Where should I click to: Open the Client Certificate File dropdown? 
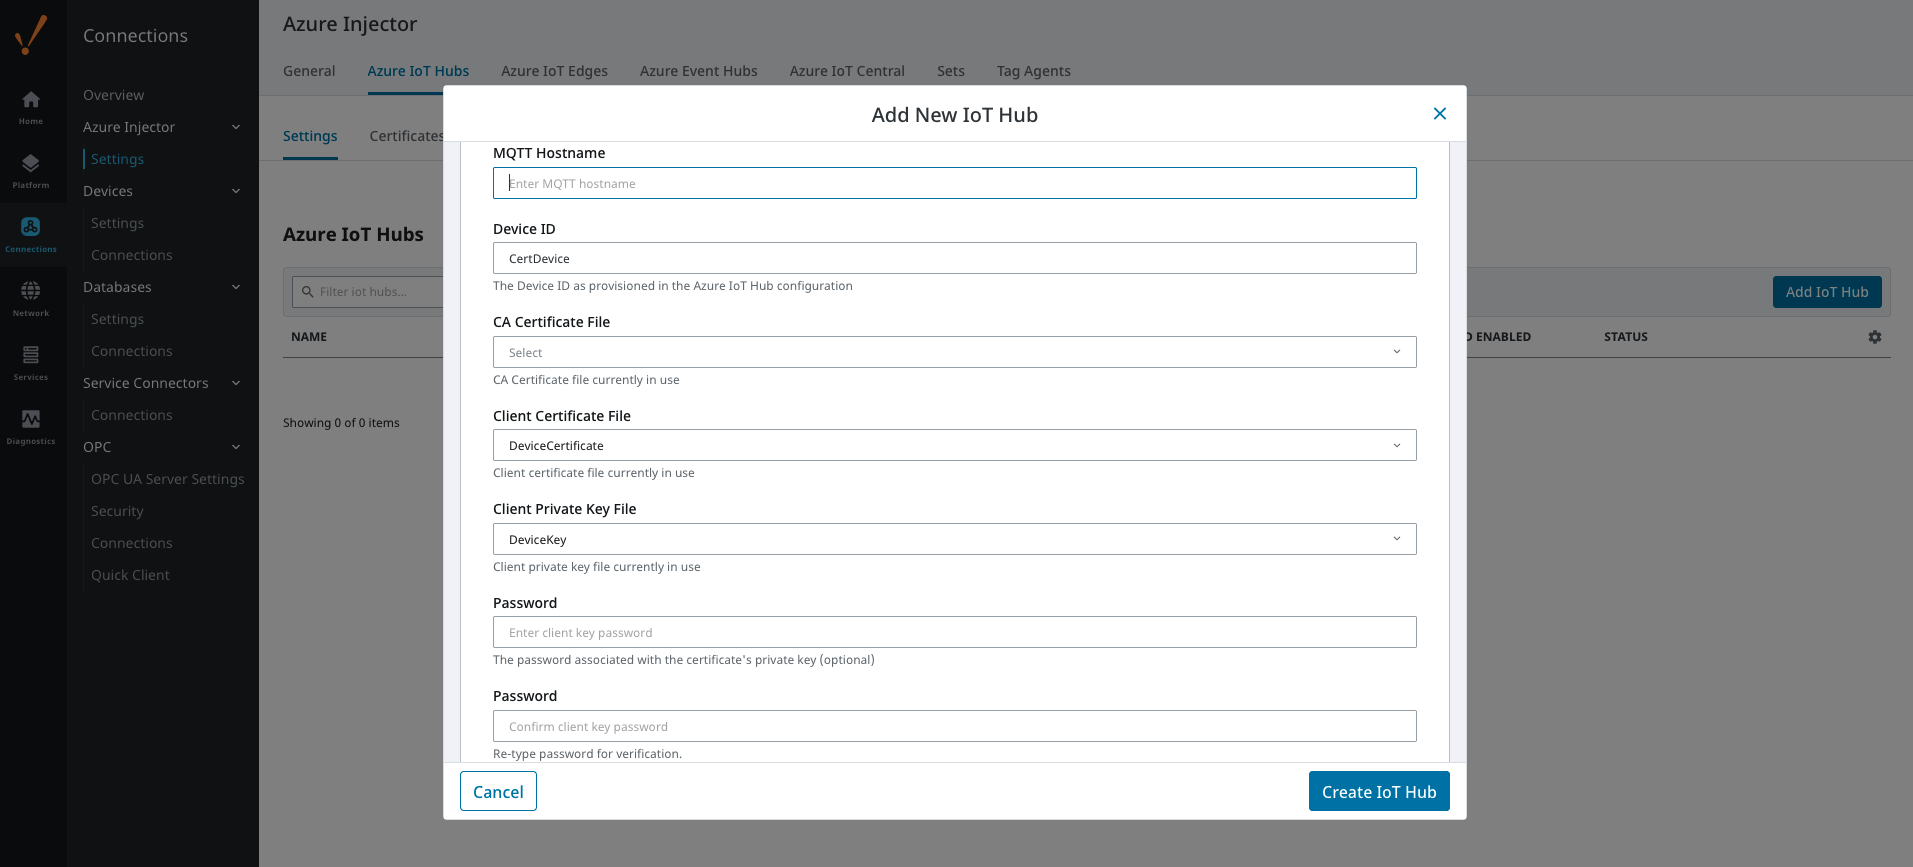pyautogui.click(x=954, y=445)
